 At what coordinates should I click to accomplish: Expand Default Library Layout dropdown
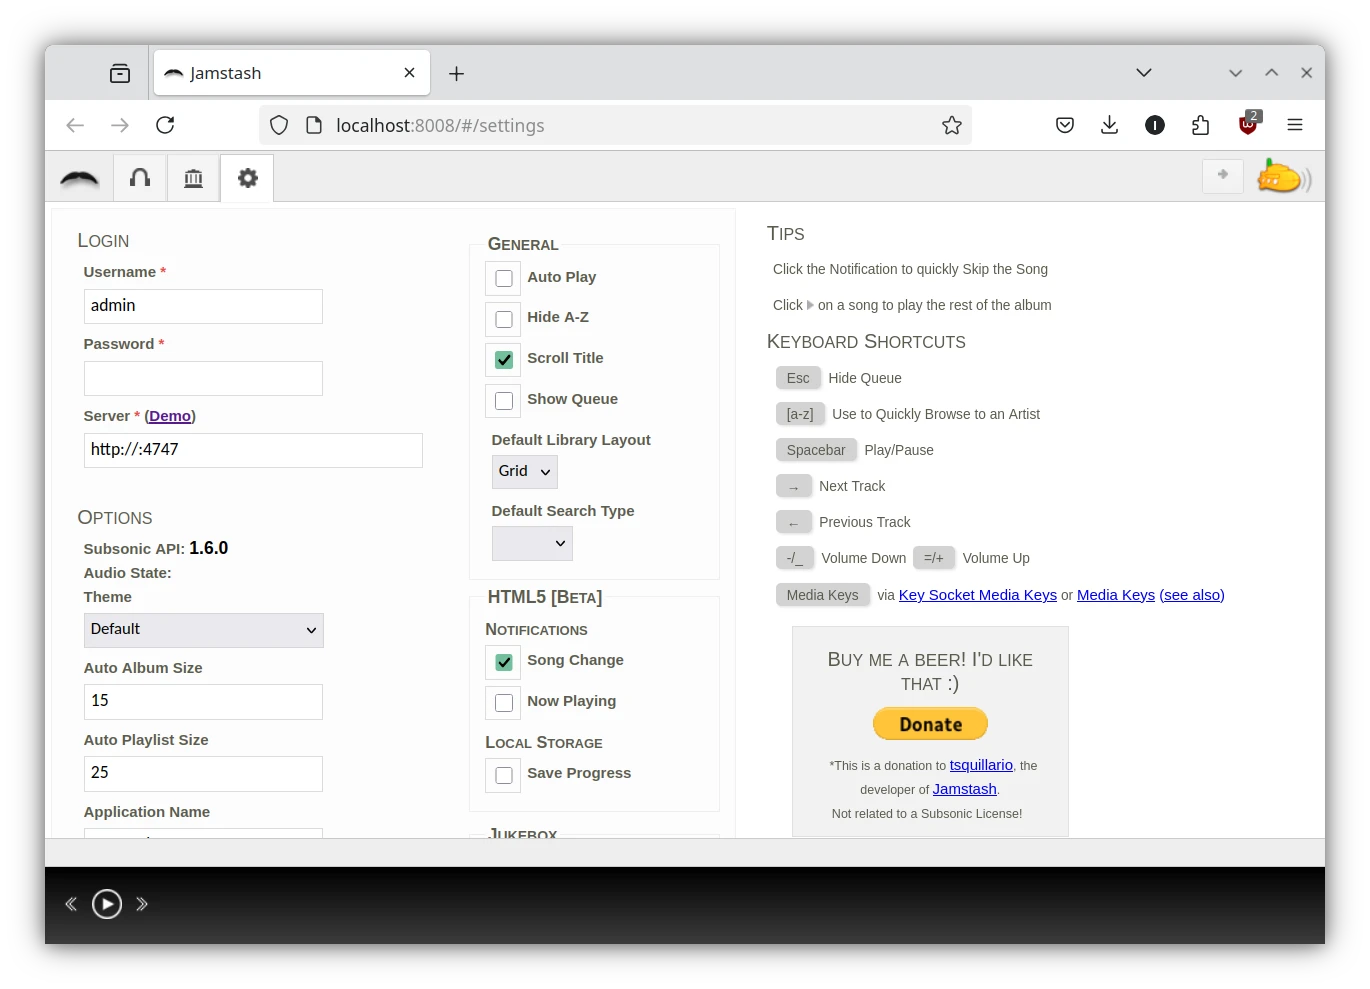pos(524,472)
